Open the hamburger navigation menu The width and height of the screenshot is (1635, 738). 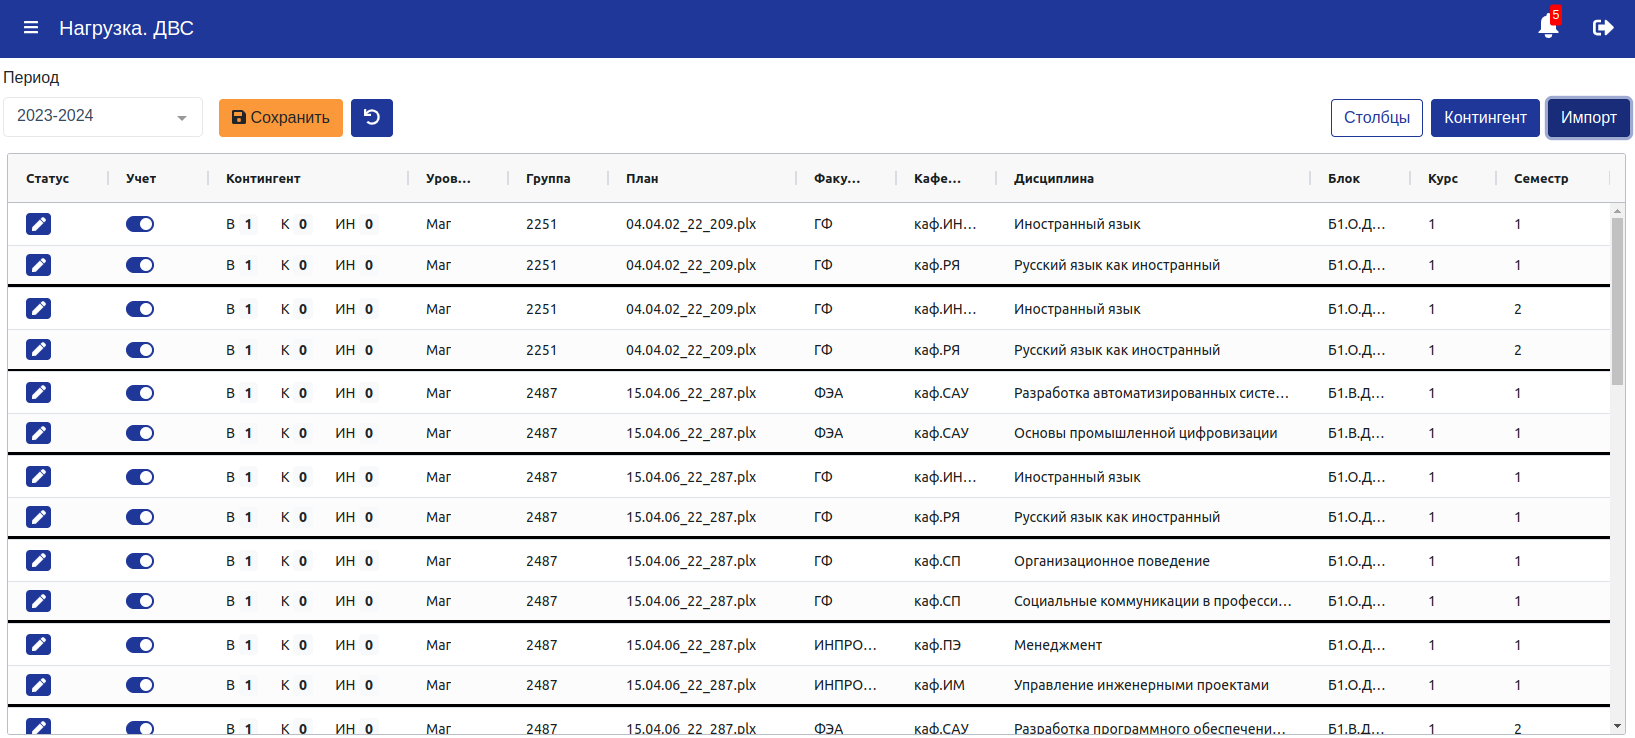[x=31, y=28]
